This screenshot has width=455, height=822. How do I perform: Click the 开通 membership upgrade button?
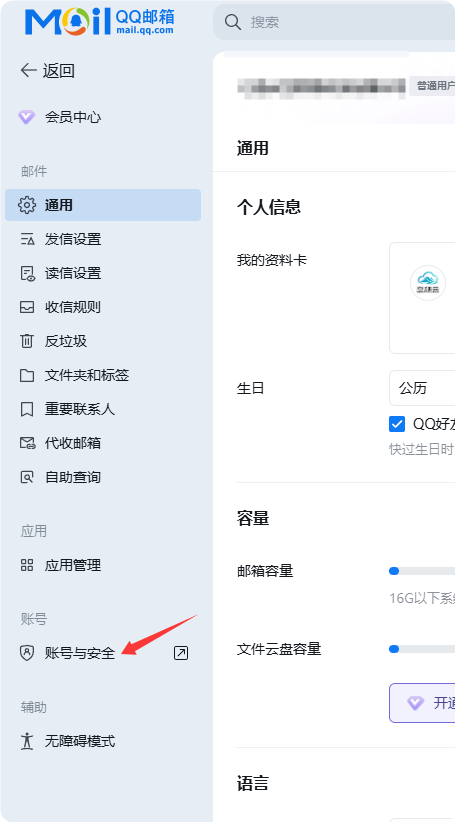tap(422, 703)
